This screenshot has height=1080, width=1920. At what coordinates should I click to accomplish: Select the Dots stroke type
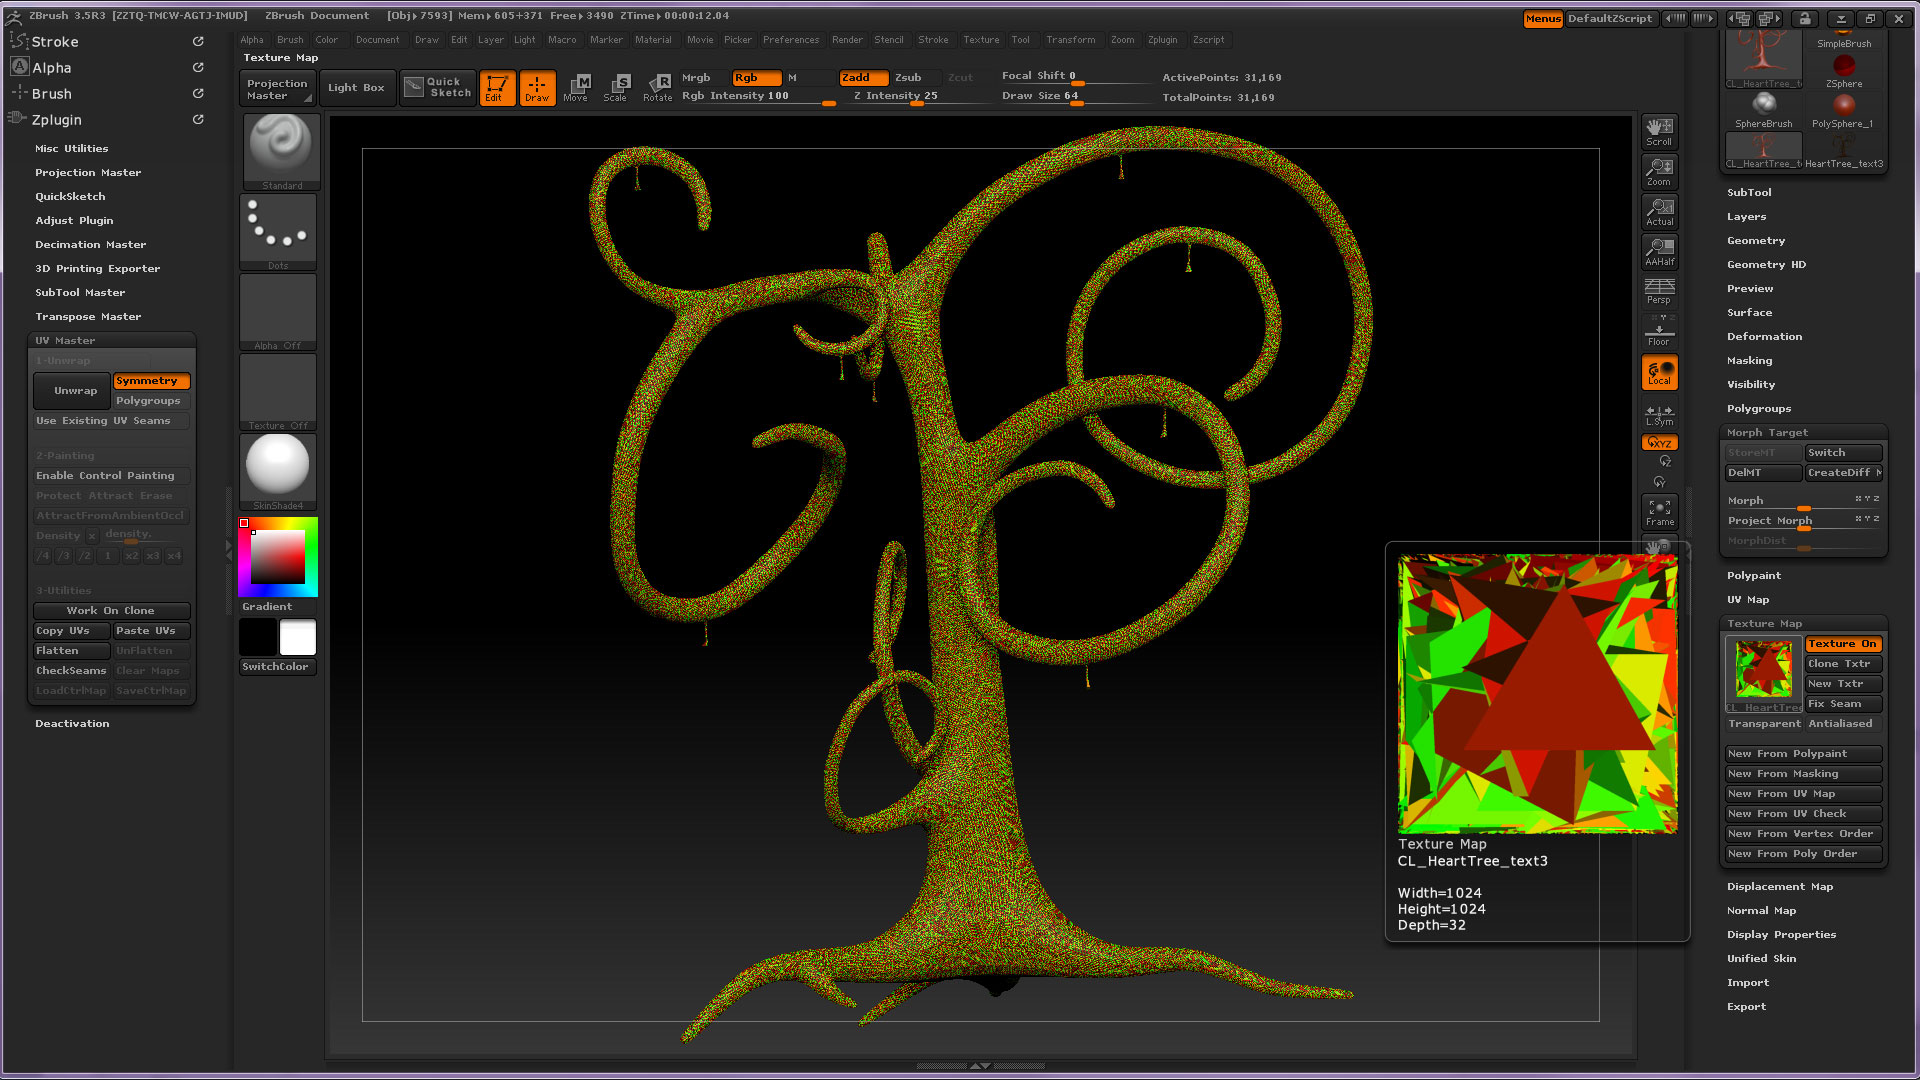278,230
